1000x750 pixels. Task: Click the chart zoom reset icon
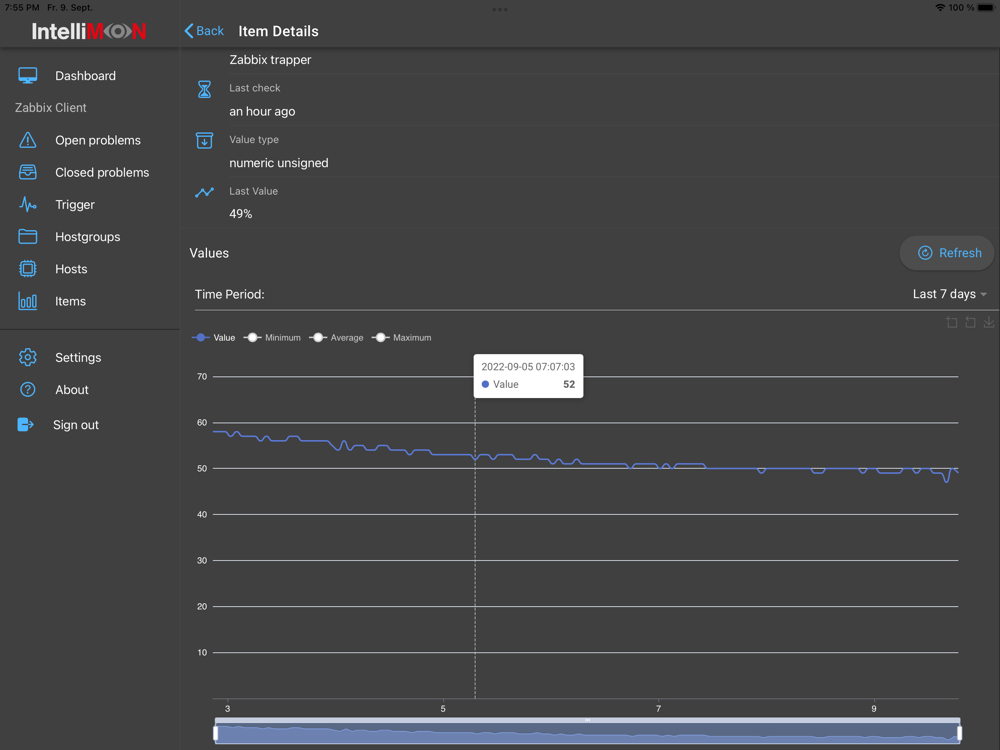[970, 322]
